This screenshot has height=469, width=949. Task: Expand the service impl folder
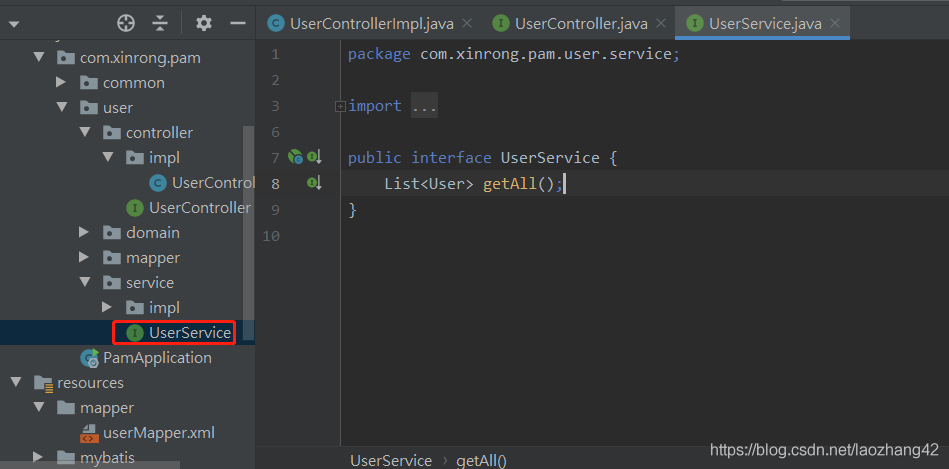pos(108,307)
